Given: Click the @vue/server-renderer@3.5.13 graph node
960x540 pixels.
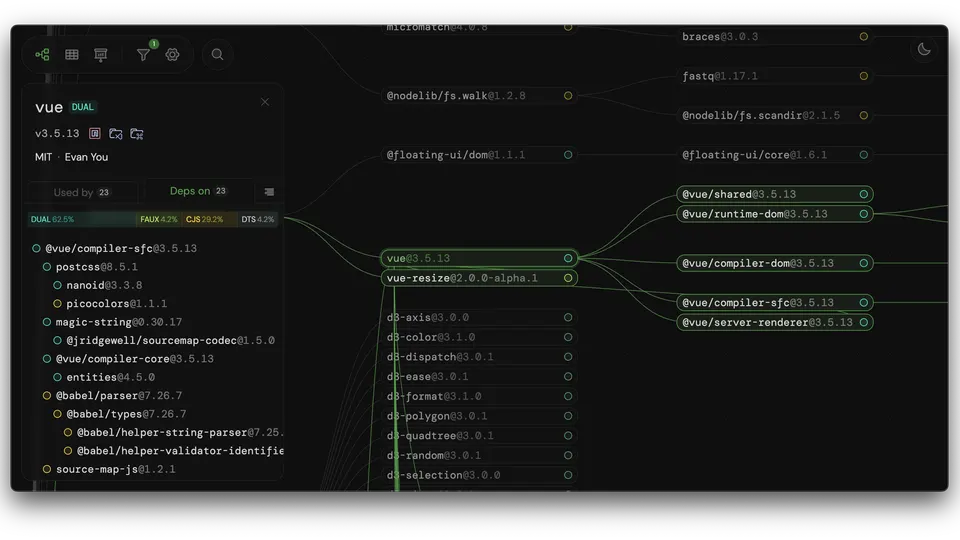Looking at the screenshot, I should (774, 322).
